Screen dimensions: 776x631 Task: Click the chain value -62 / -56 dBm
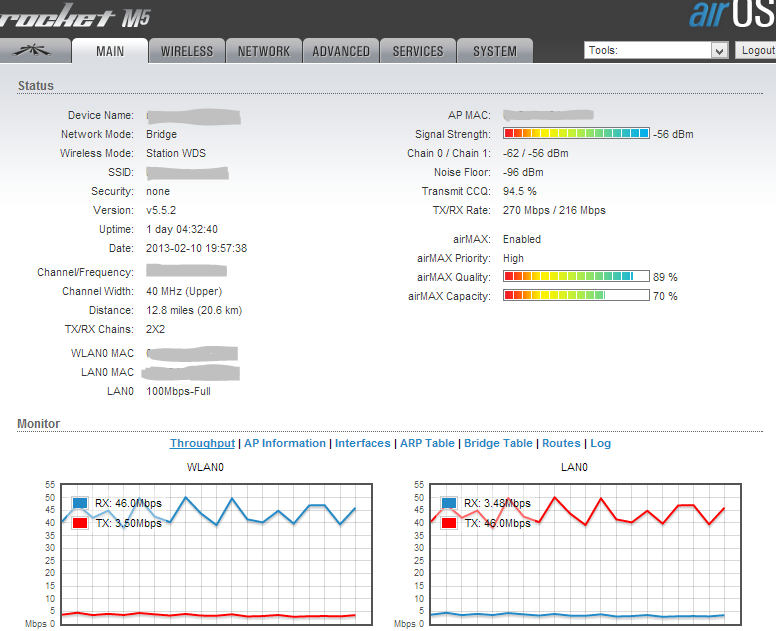[535, 153]
